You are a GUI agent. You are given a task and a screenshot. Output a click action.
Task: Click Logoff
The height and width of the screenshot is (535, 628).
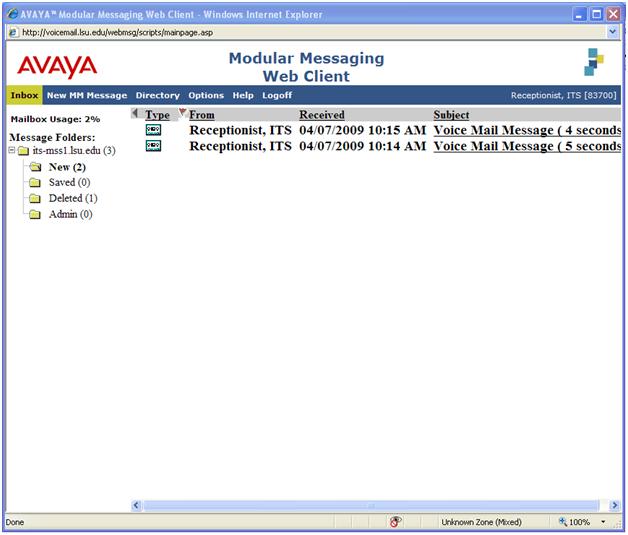coord(277,95)
